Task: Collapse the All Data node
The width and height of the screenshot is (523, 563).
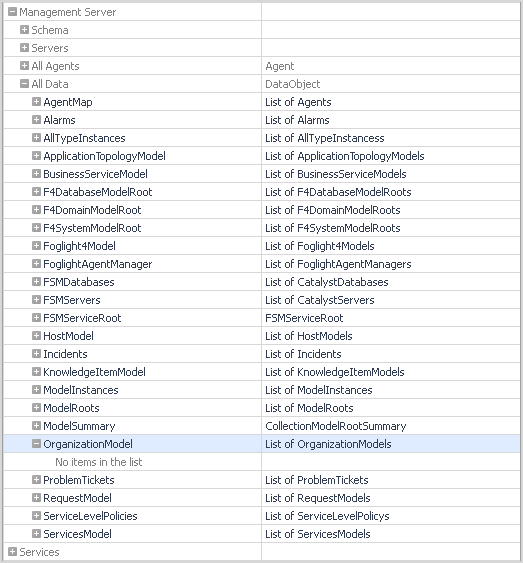Action: (x=24, y=84)
